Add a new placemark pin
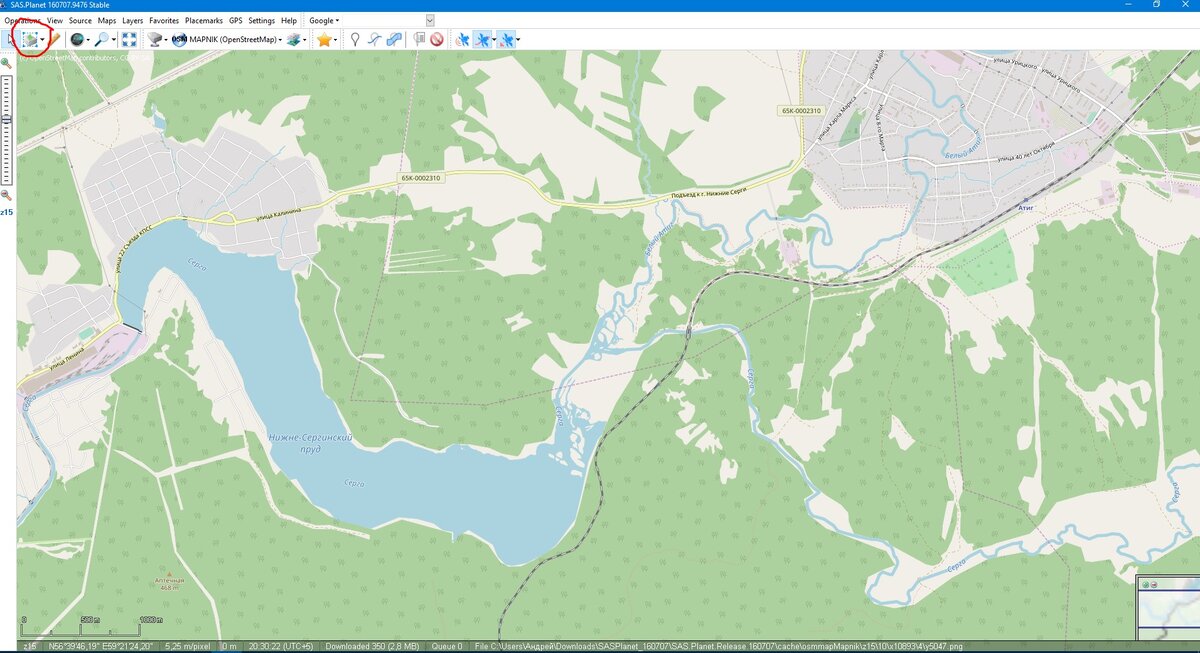This screenshot has width=1200, height=653. tap(354, 40)
